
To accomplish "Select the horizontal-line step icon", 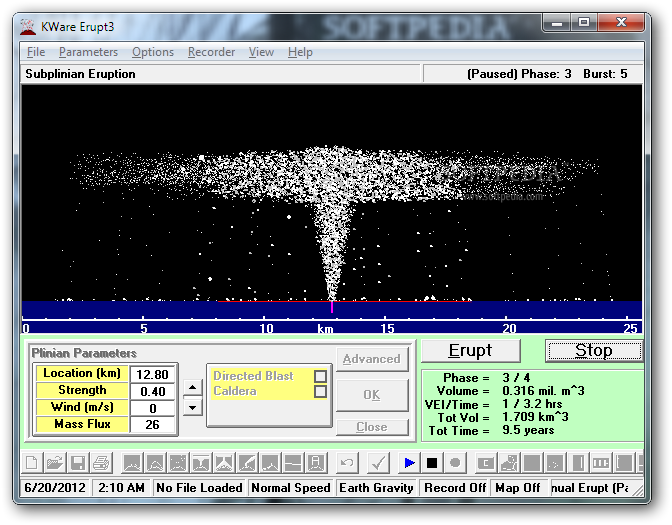I will point(293,463).
